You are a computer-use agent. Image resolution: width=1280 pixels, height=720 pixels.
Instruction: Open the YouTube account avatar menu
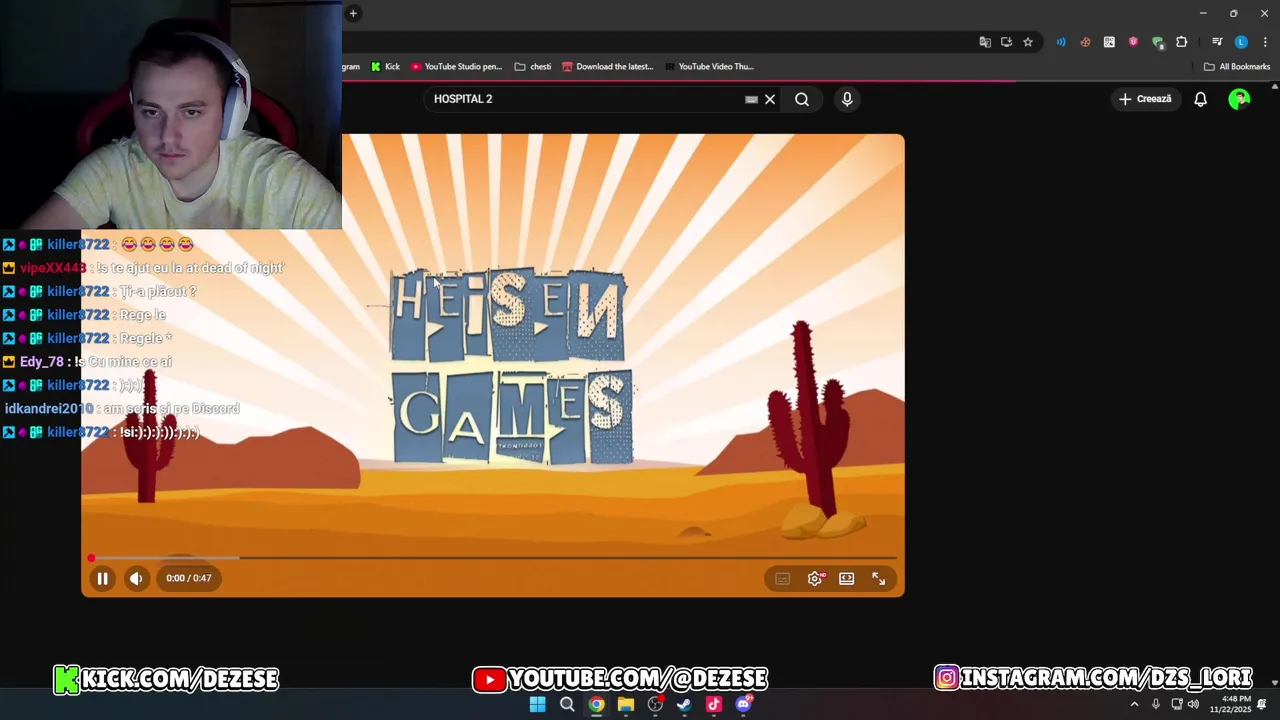click(1239, 99)
